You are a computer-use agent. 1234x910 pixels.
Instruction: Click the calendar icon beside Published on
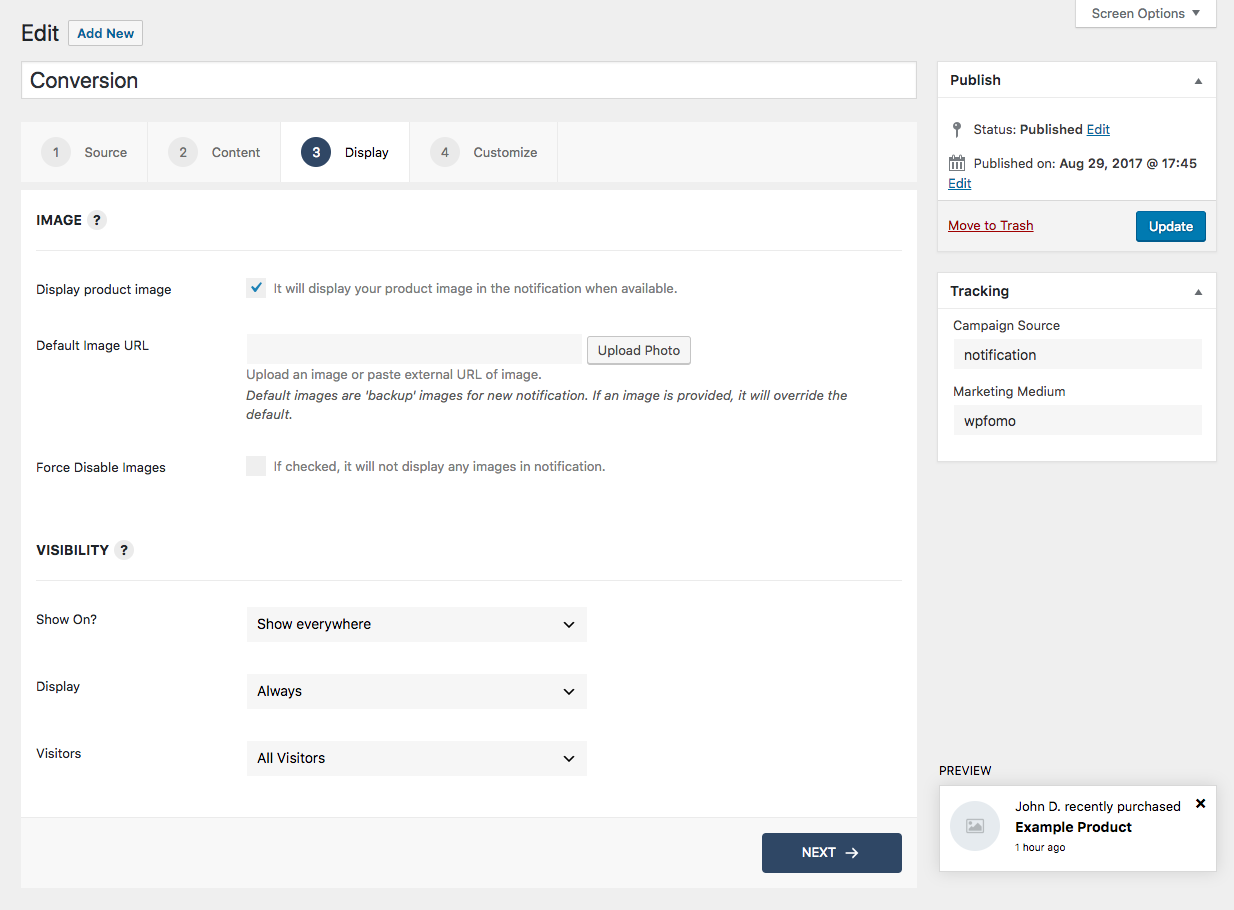click(x=957, y=163)
